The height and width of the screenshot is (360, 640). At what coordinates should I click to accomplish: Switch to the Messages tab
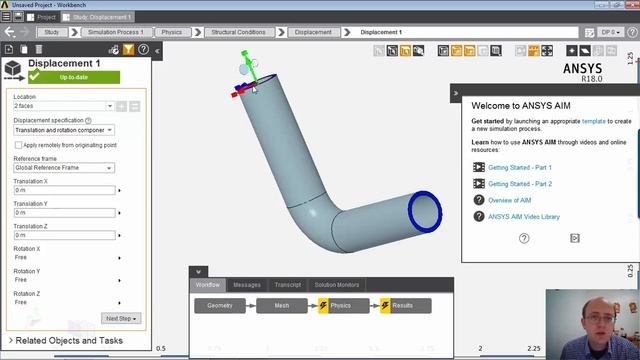[x=247, y=284]
